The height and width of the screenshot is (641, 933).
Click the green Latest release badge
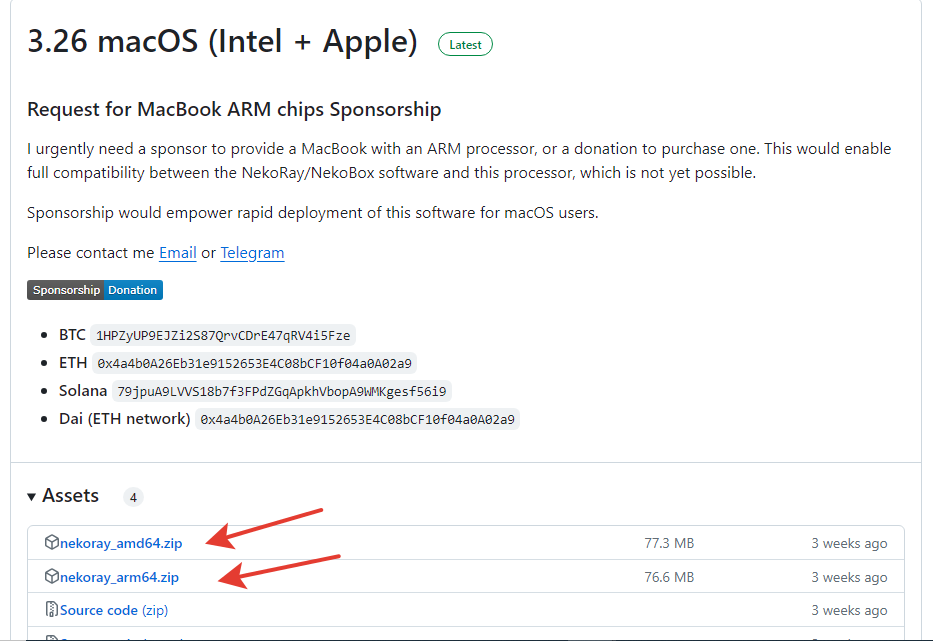click(x=465, y=44)
